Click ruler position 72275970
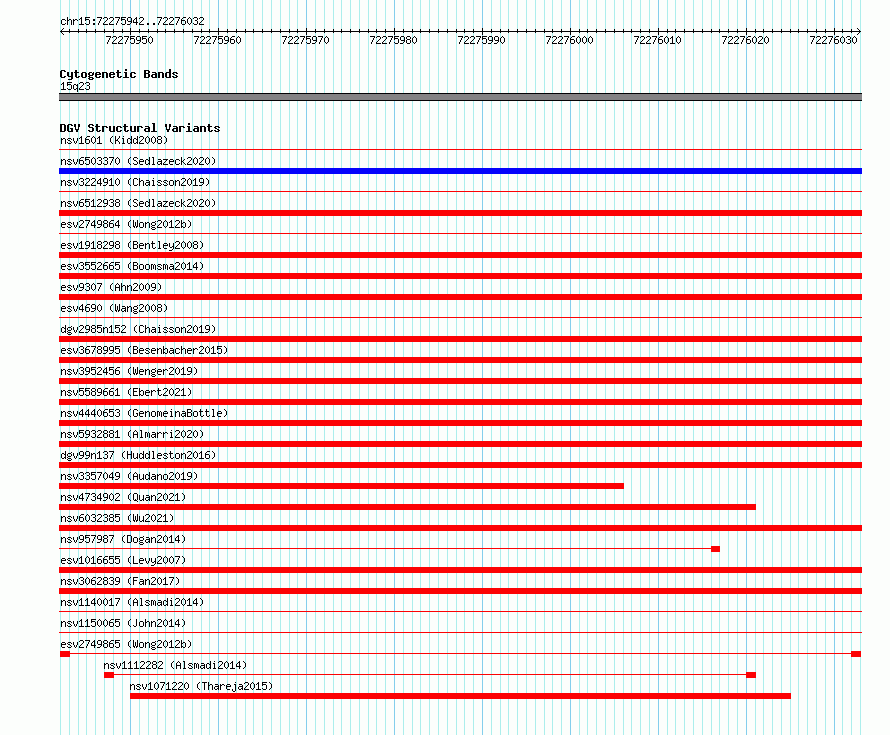The width and height of the screenshot is (890, 735). (305, 40)
